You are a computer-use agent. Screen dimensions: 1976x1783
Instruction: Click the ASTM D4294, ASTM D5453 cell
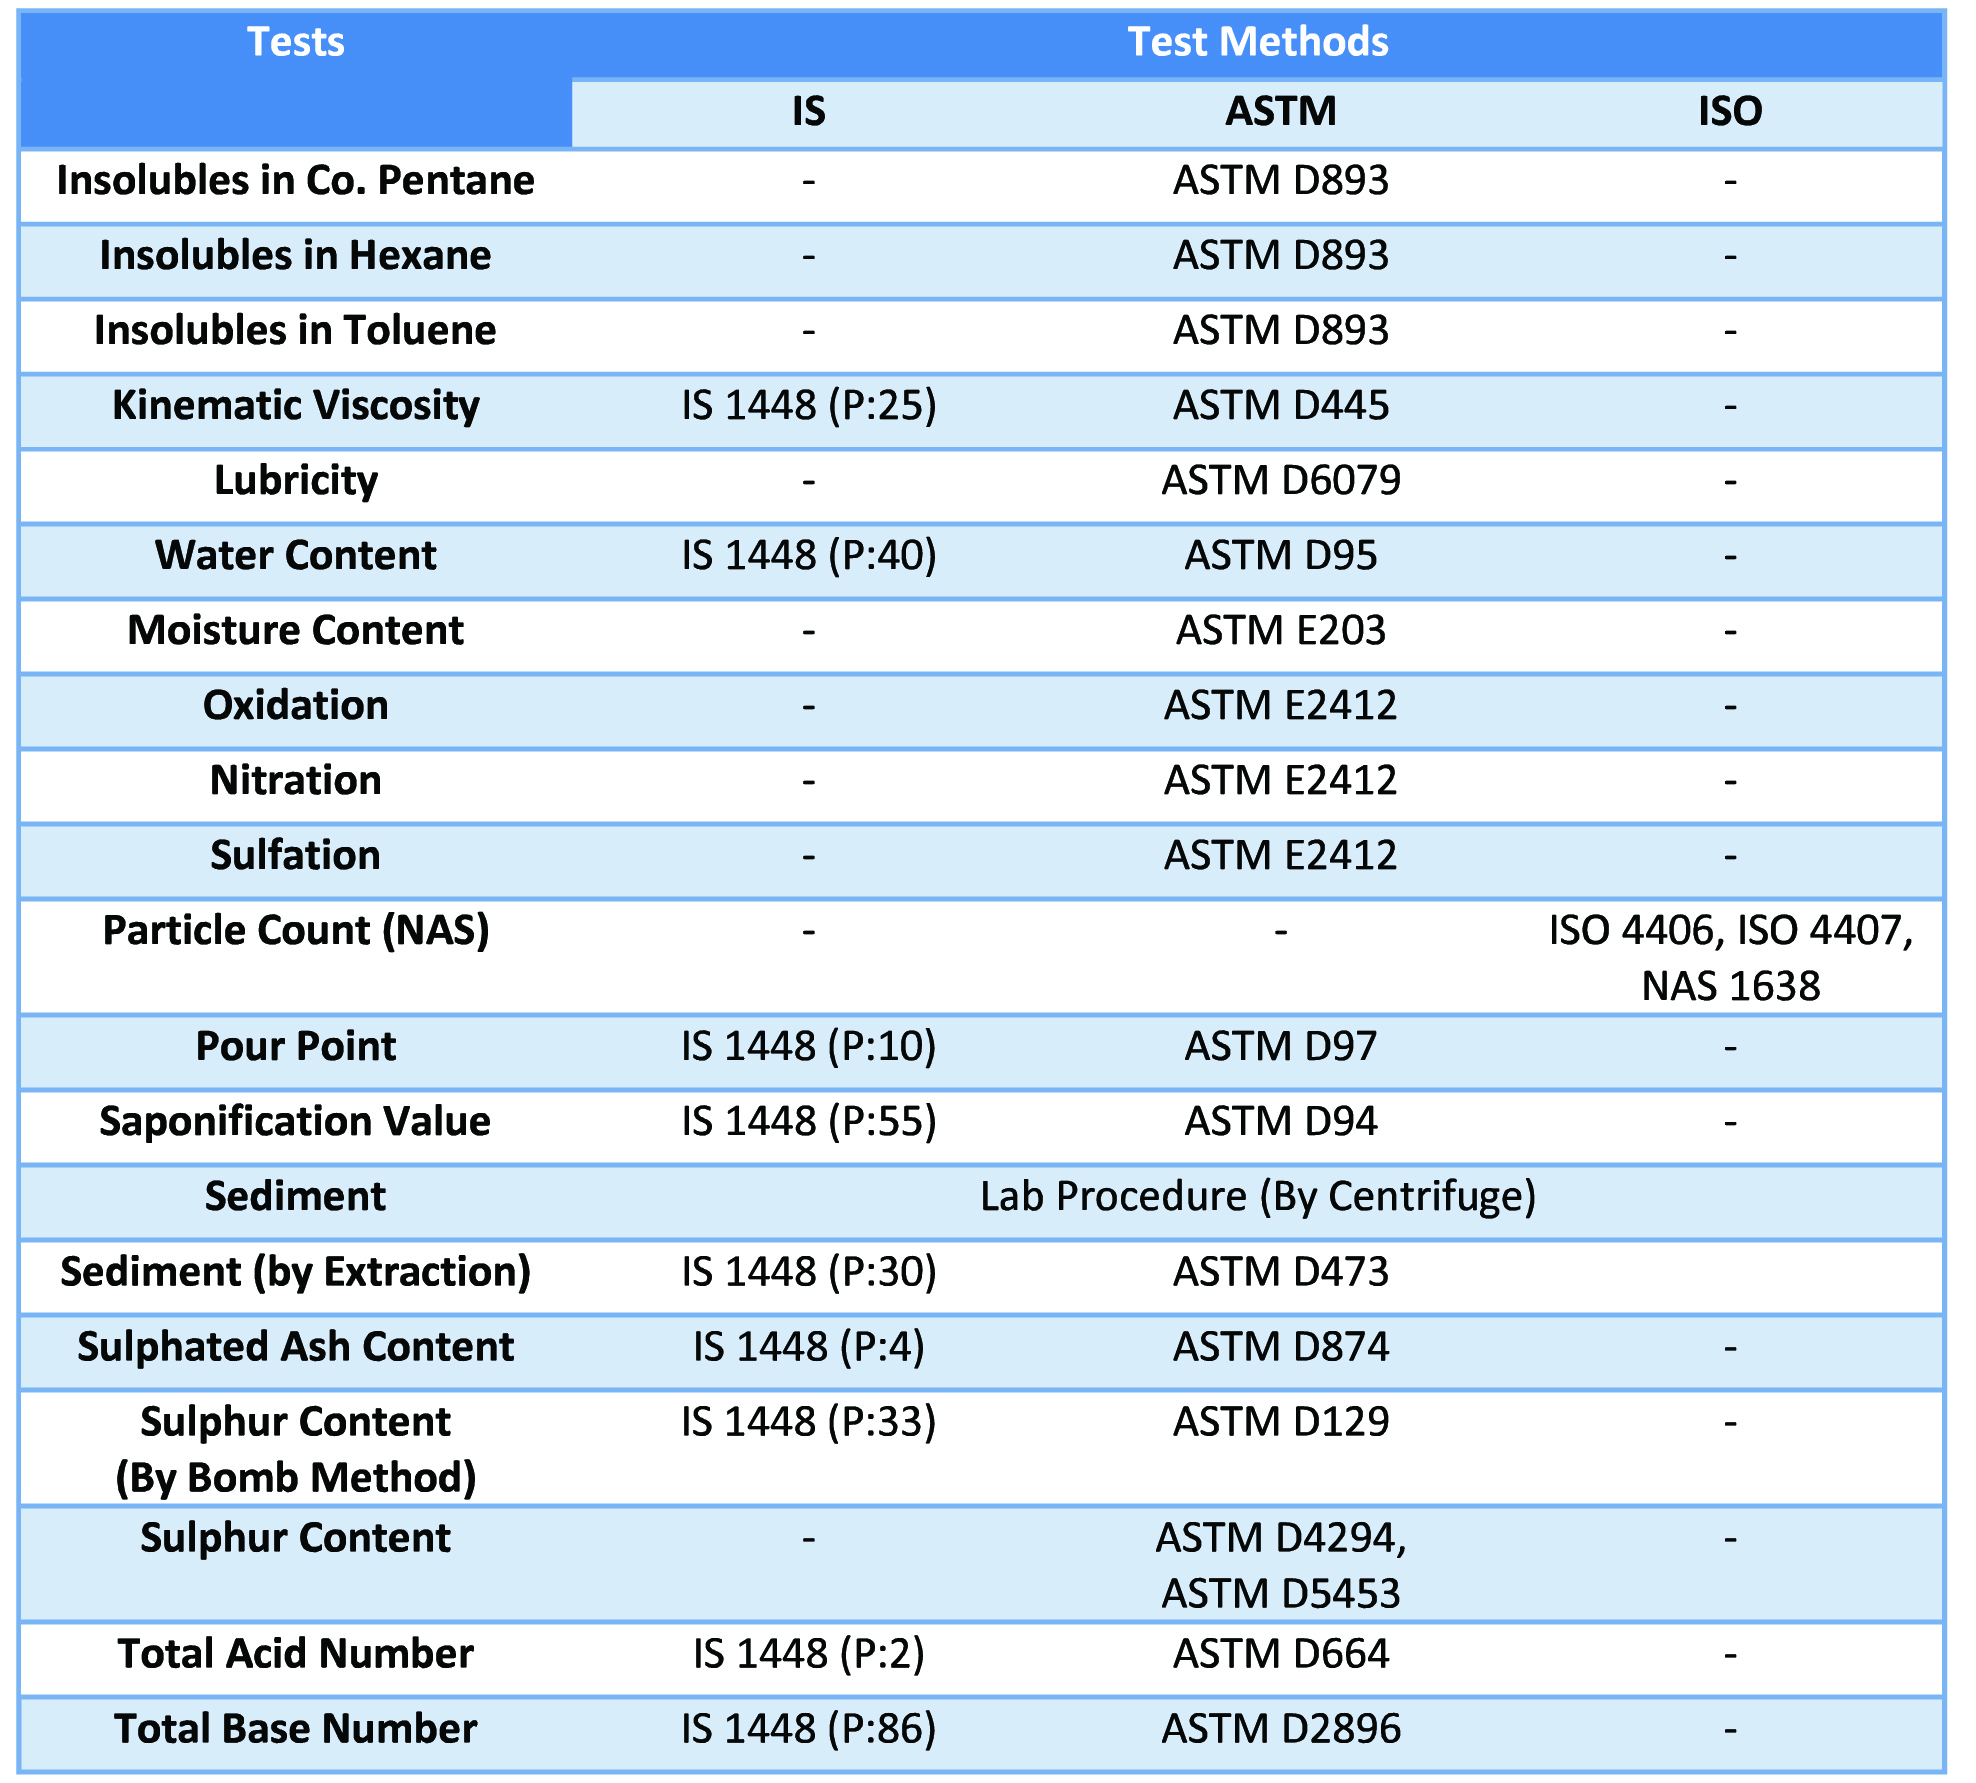pyautogui.click(x=1280, y=1565)
